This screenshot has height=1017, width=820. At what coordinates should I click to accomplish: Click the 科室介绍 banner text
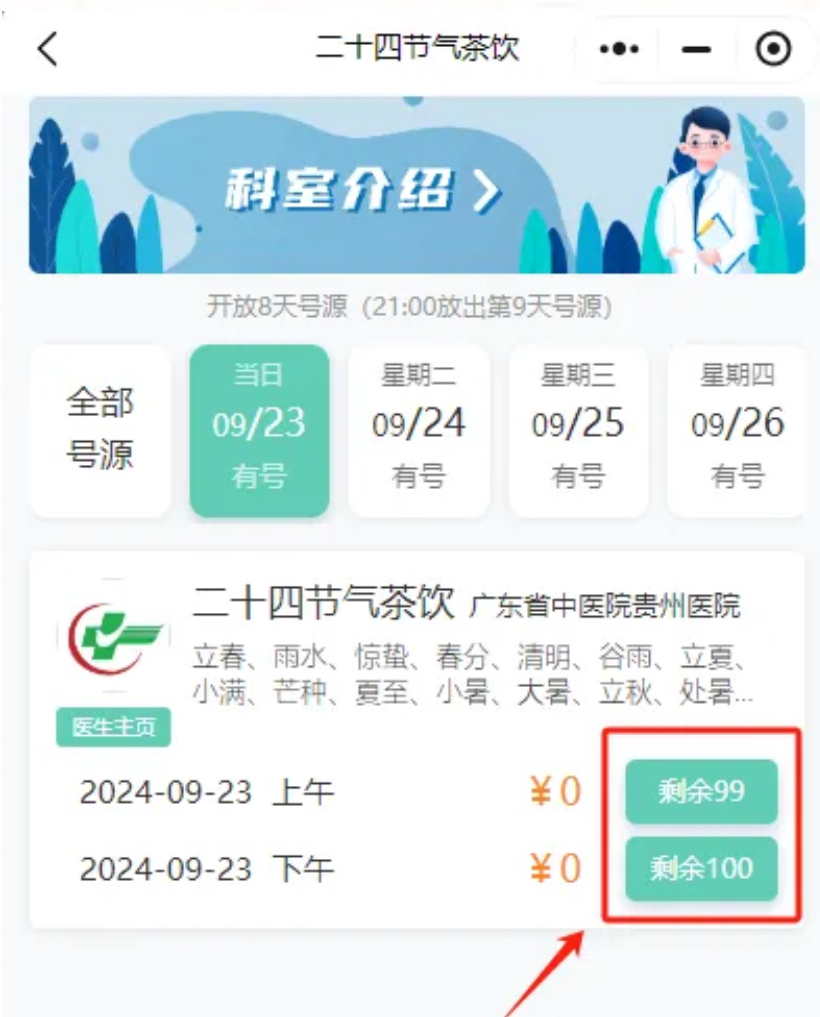(338, 190)
